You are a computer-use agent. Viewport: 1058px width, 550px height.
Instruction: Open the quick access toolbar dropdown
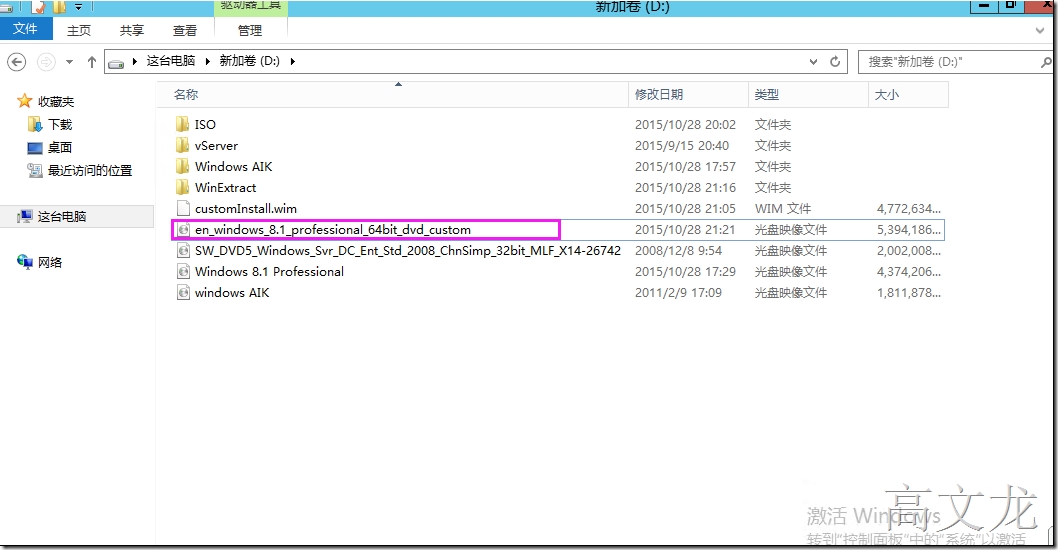click(x=79, y=7)
